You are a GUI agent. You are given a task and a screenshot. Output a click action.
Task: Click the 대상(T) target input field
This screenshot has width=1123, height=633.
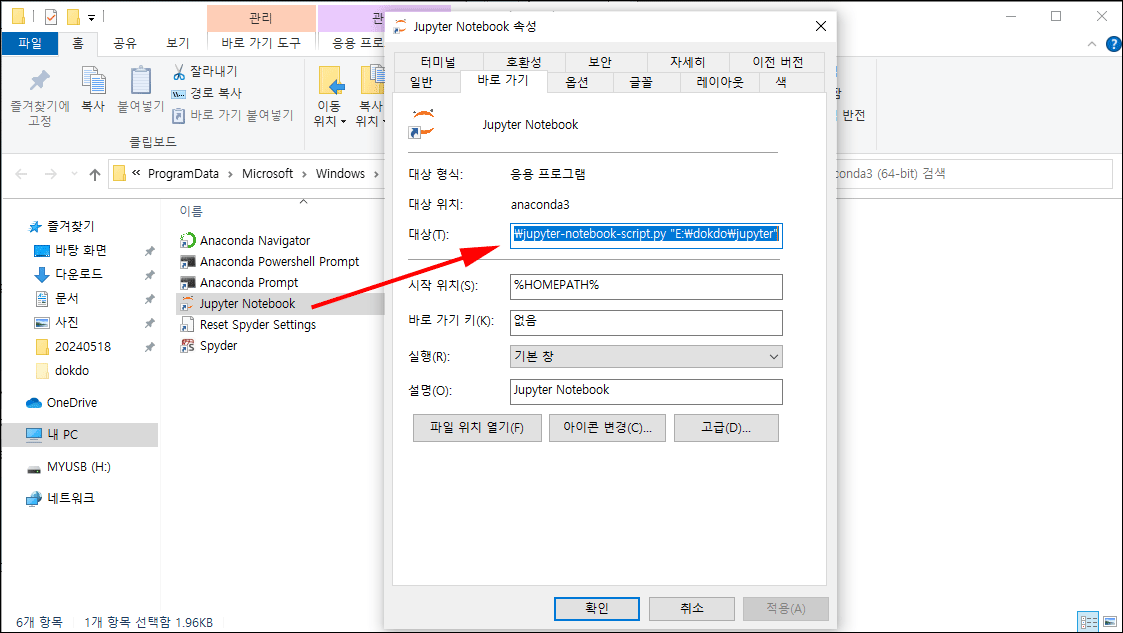(x=646, y=236)
